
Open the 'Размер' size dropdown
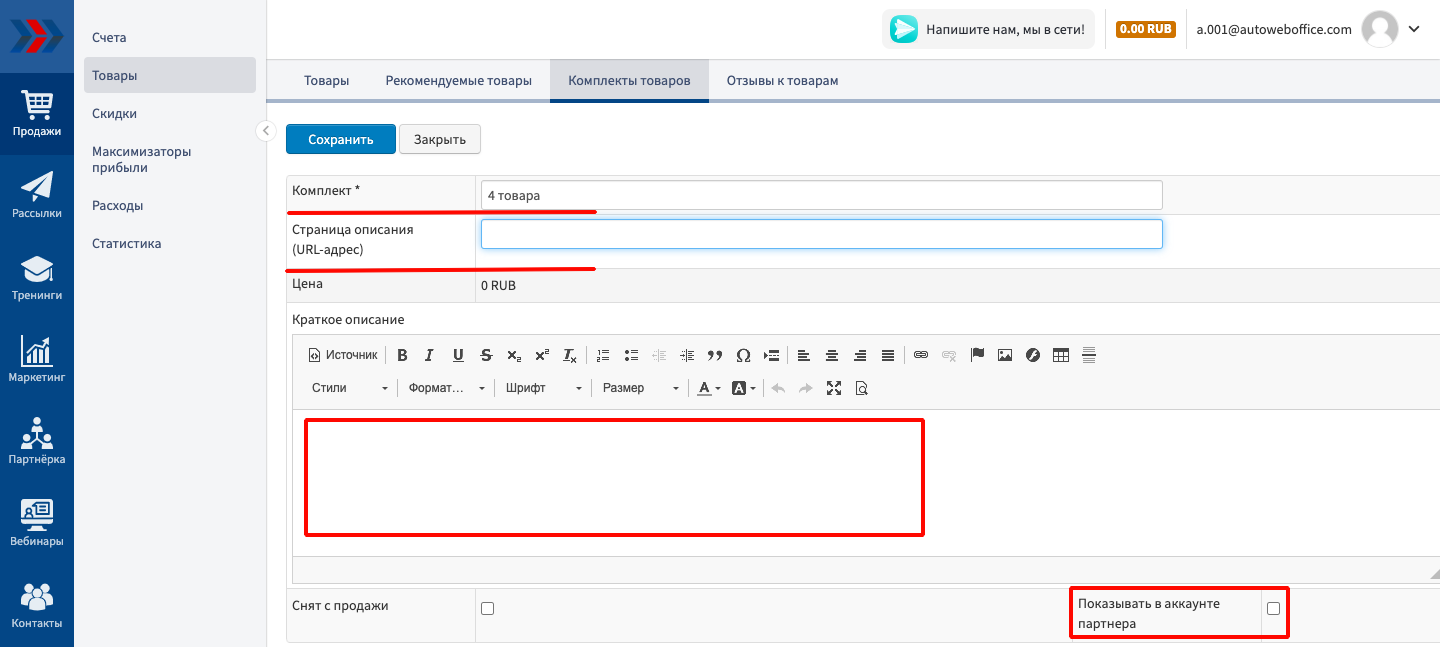pyautogui.click(x=640, y=388)
